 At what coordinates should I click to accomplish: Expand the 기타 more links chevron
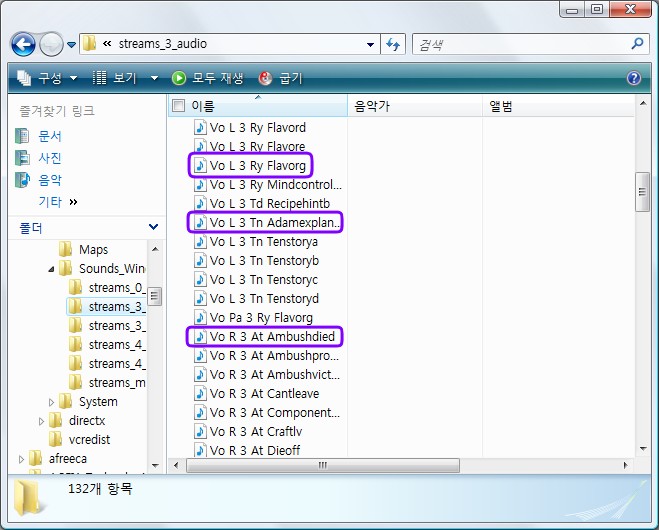[73, 202]
